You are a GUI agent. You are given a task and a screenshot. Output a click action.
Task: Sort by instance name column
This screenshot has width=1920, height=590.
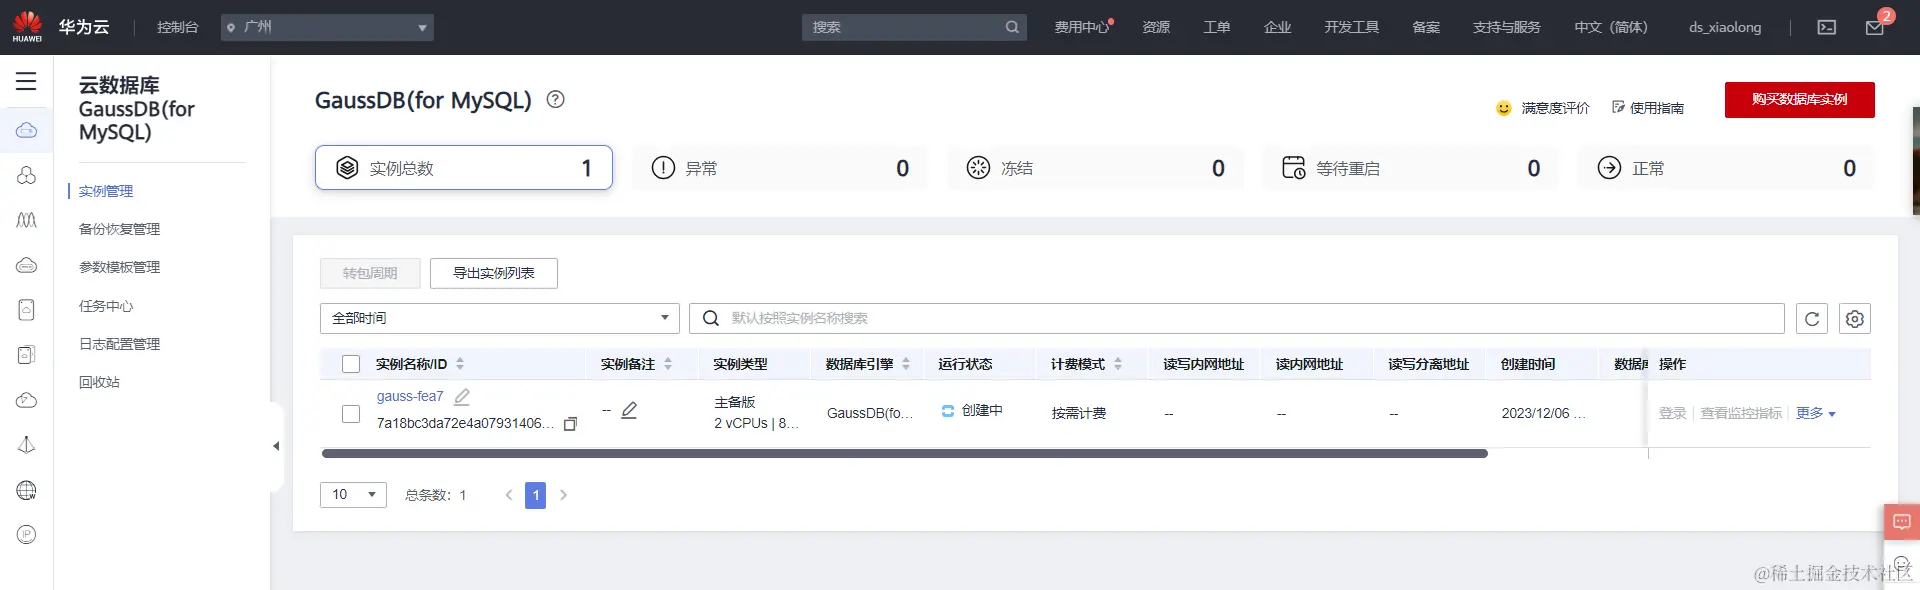pos(460,364)
